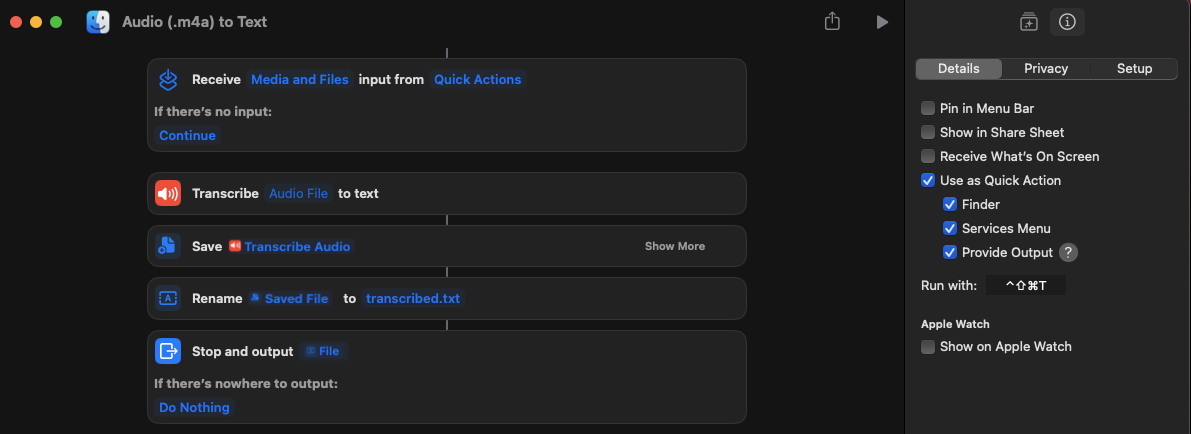Change the Do Nothing output option
1191x434 pixels.
point(194,407)
